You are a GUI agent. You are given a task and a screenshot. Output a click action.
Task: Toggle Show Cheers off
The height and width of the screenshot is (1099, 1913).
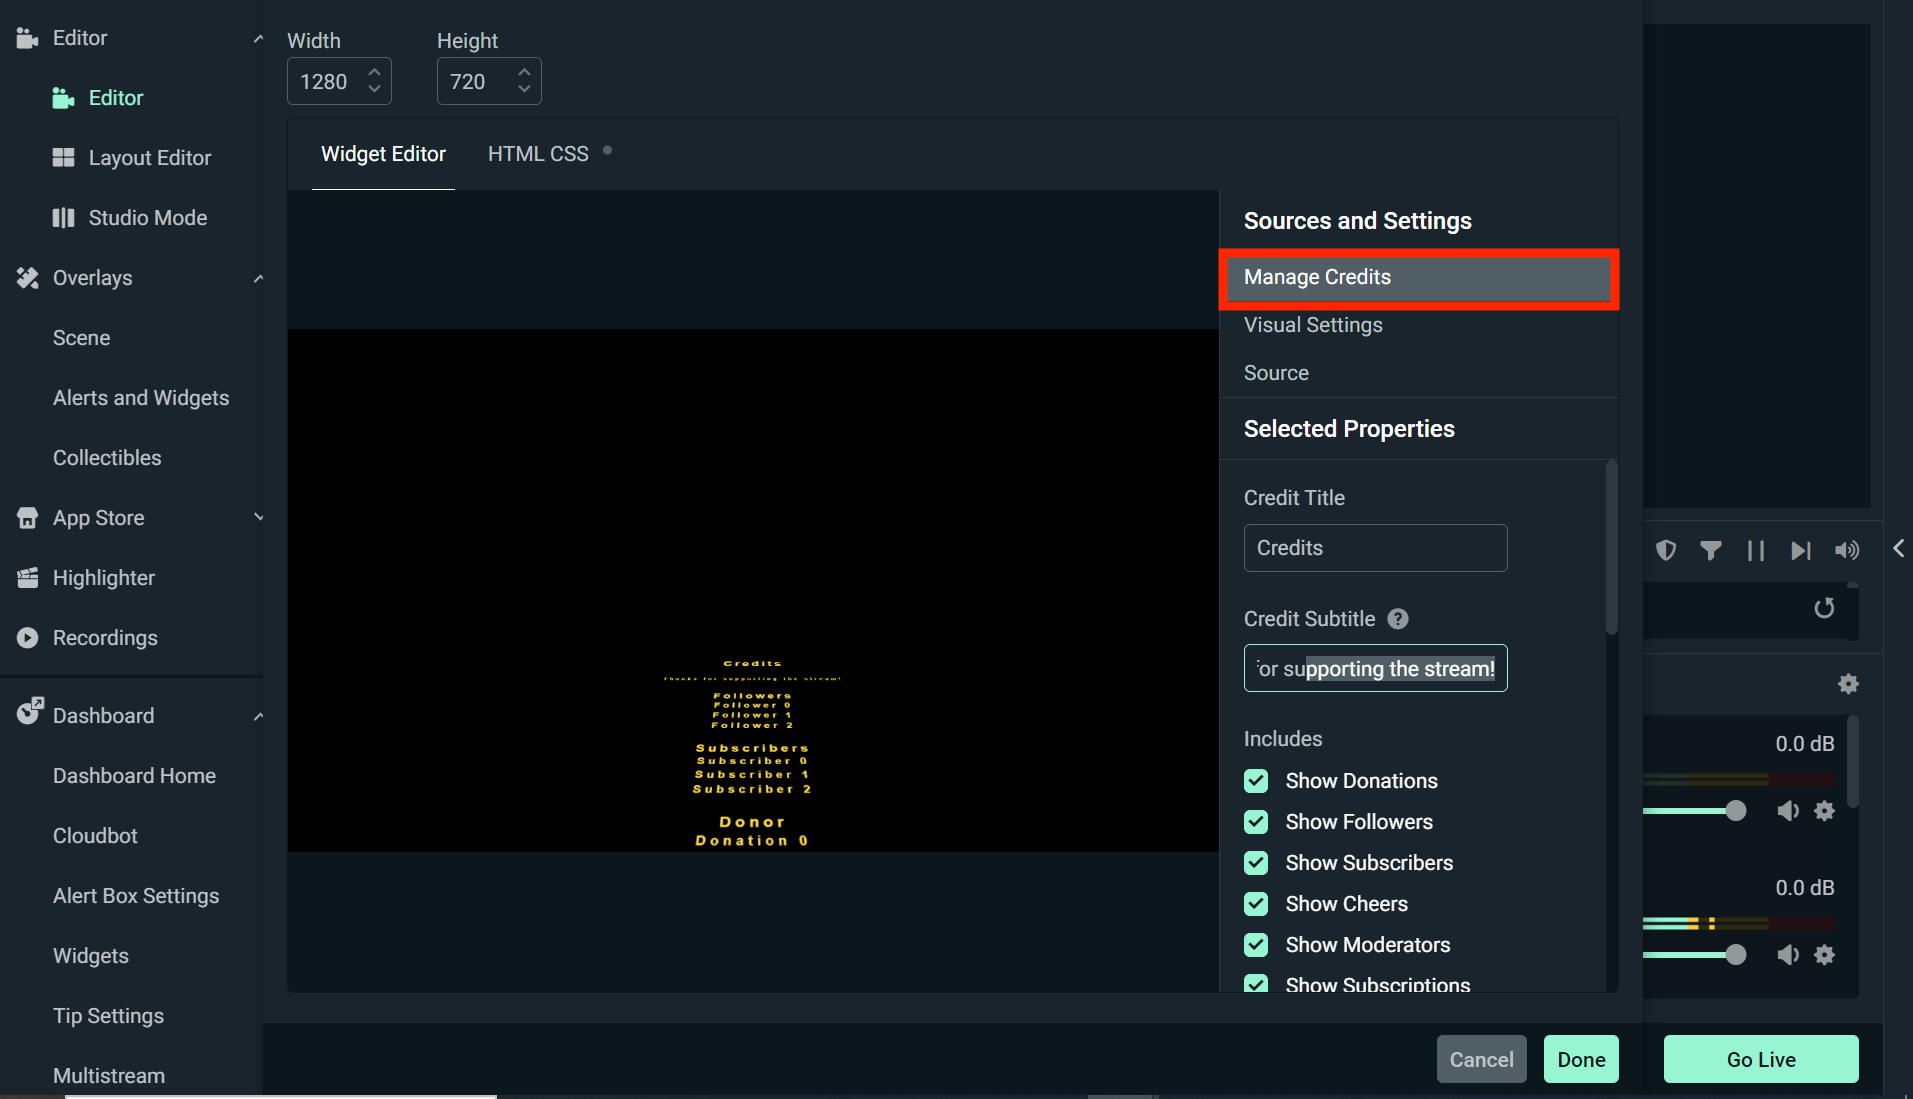[x=1256, y=904]
